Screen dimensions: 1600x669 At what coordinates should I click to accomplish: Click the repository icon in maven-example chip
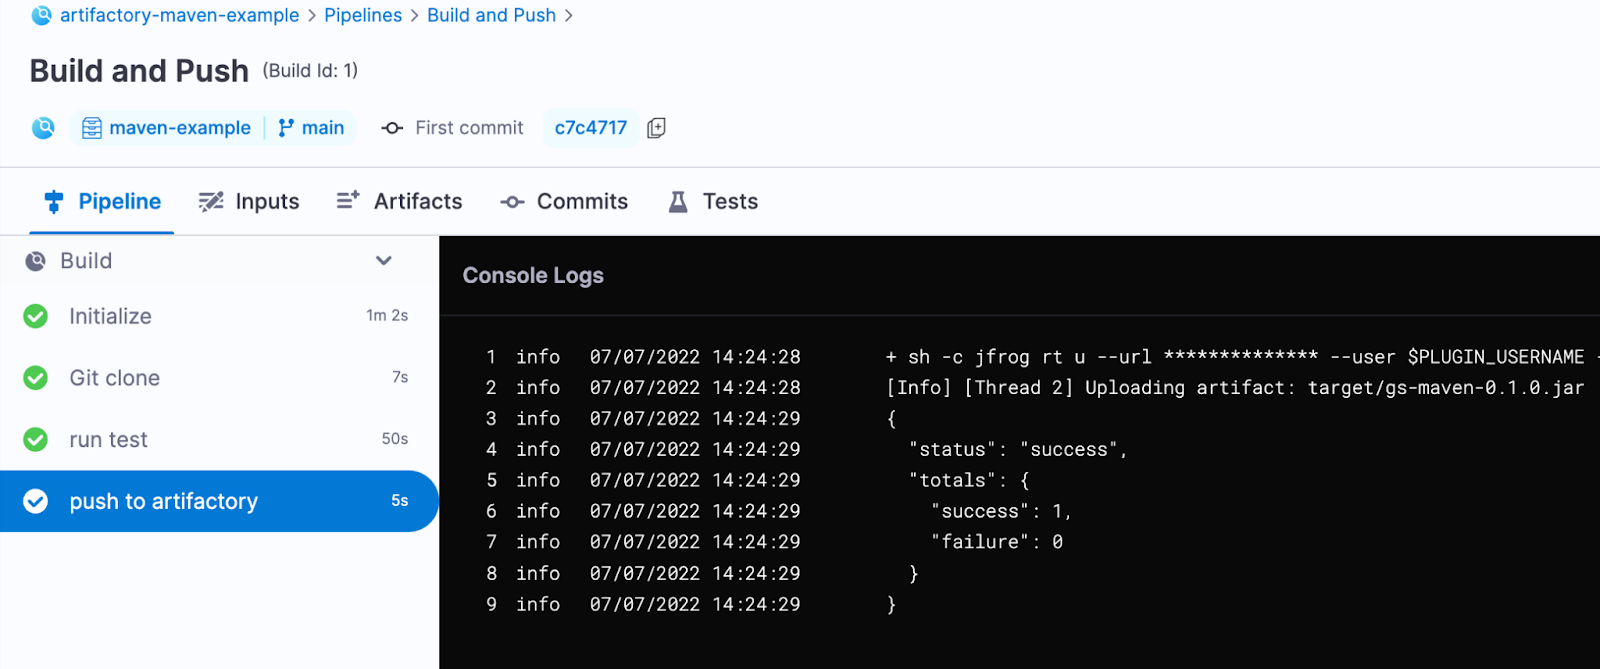tap(92, 128)
